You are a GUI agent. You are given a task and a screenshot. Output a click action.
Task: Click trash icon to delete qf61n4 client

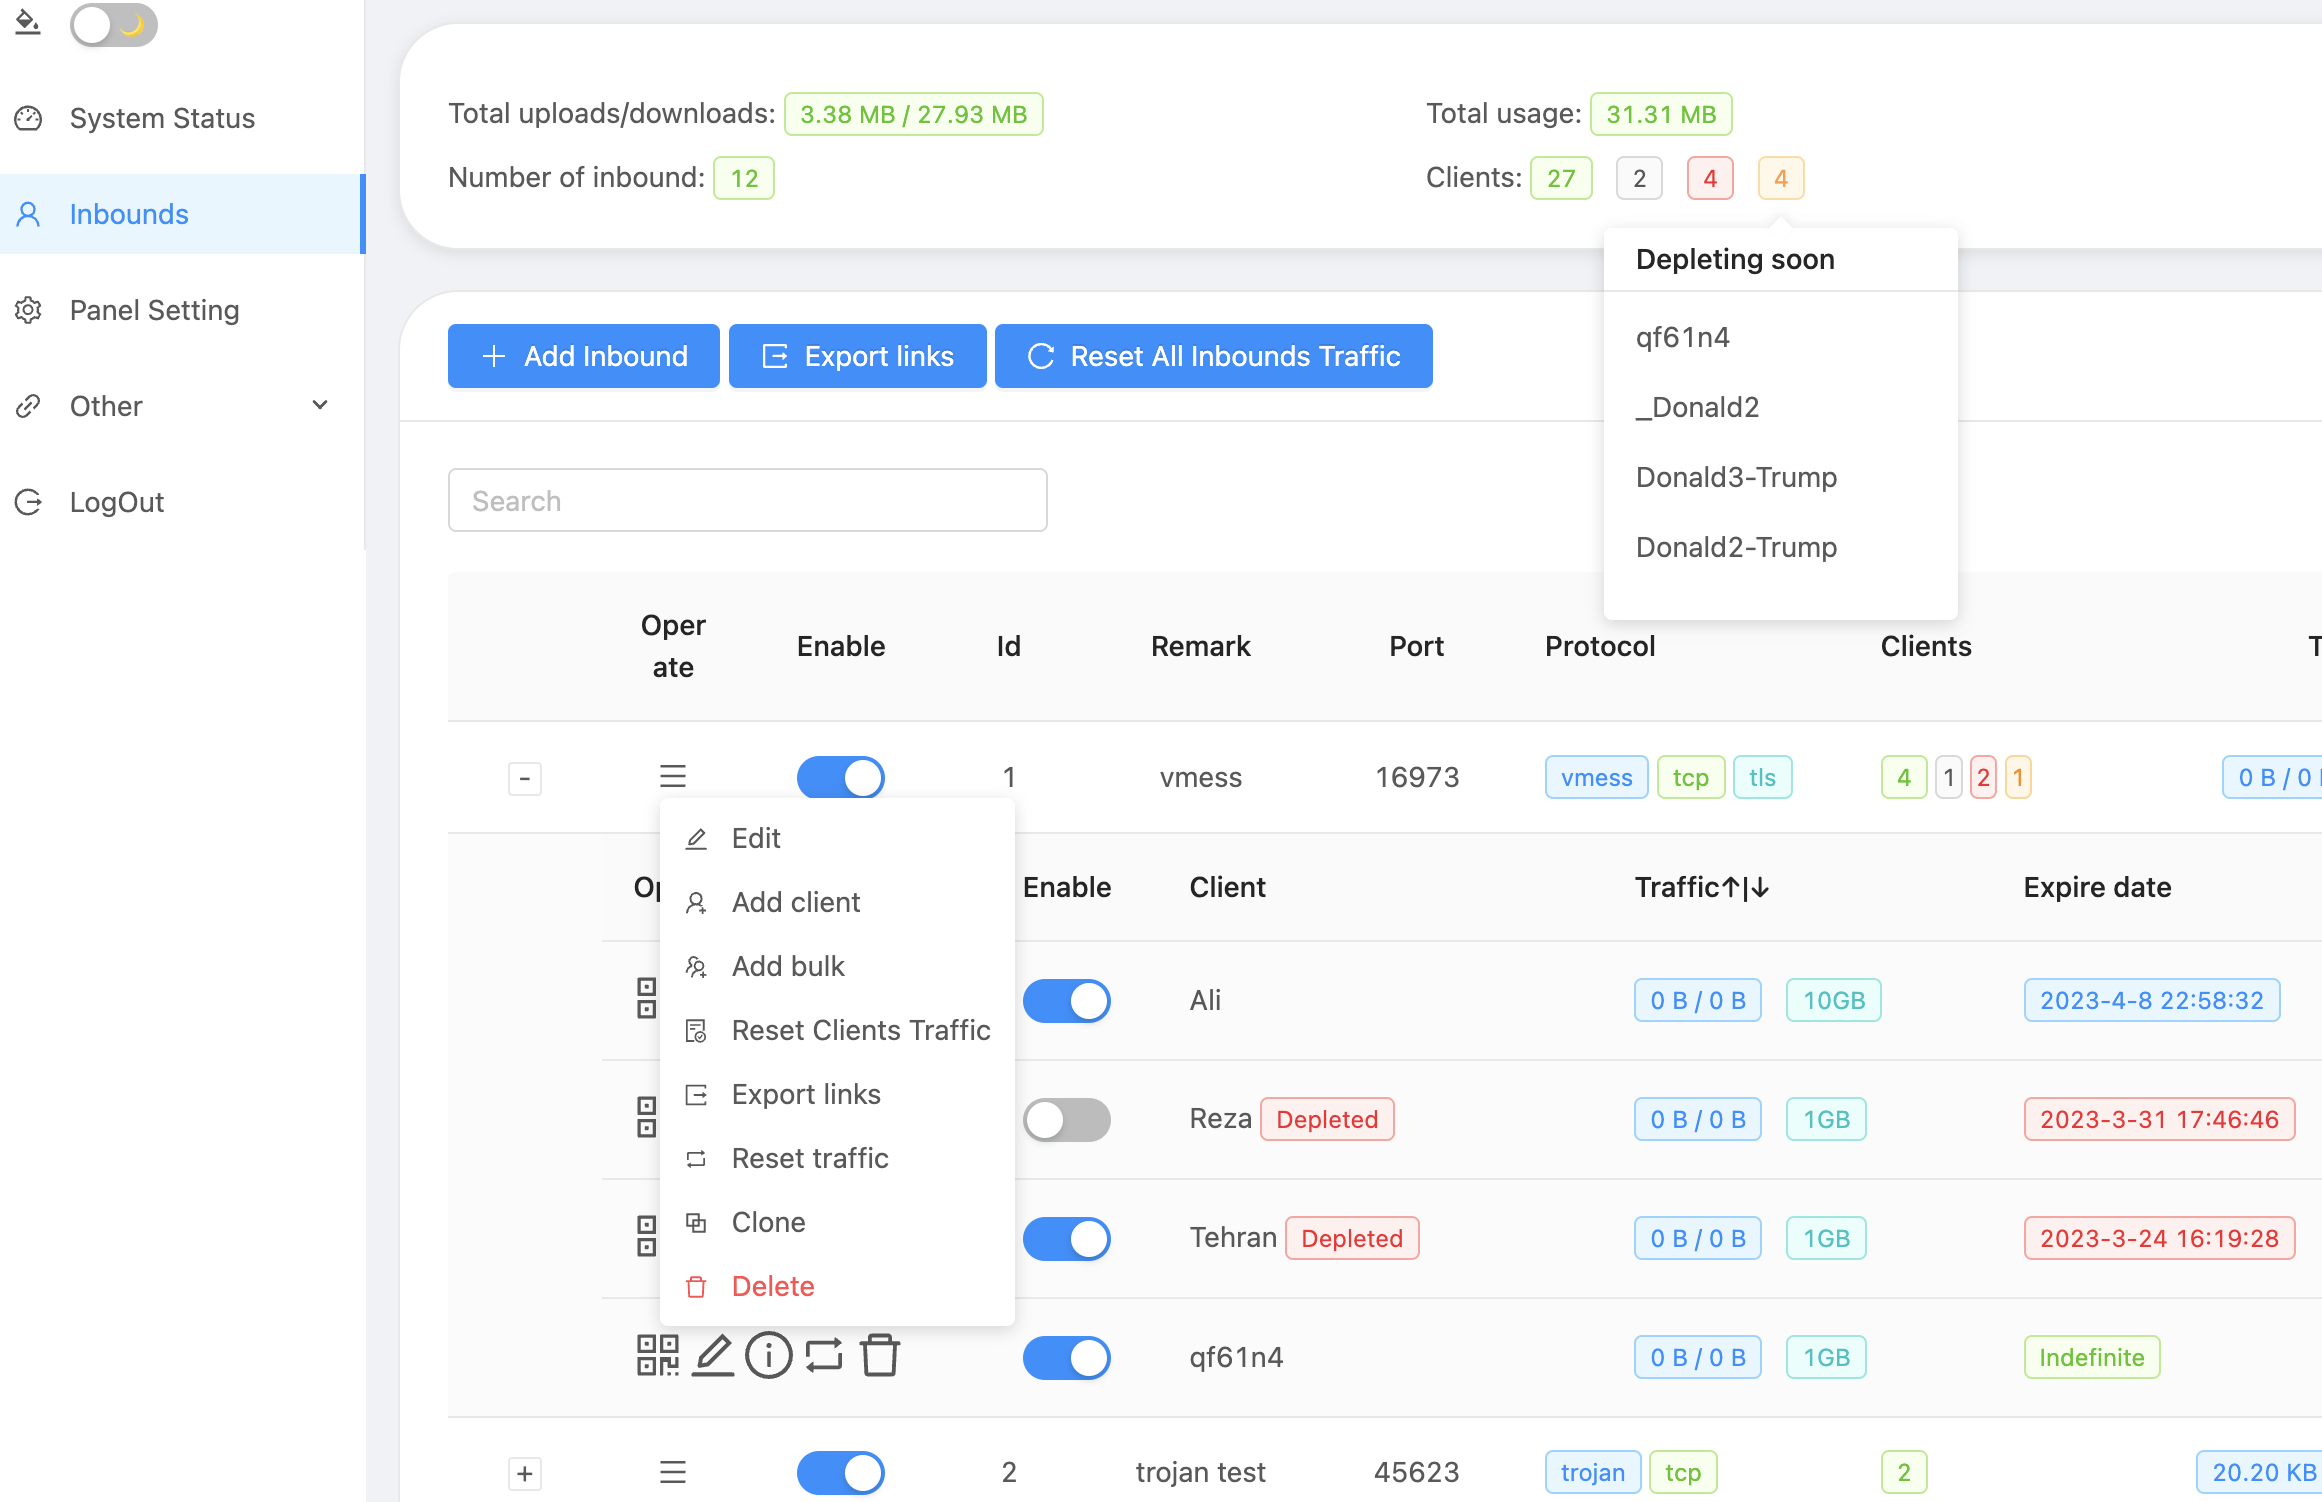point(880,1356)
